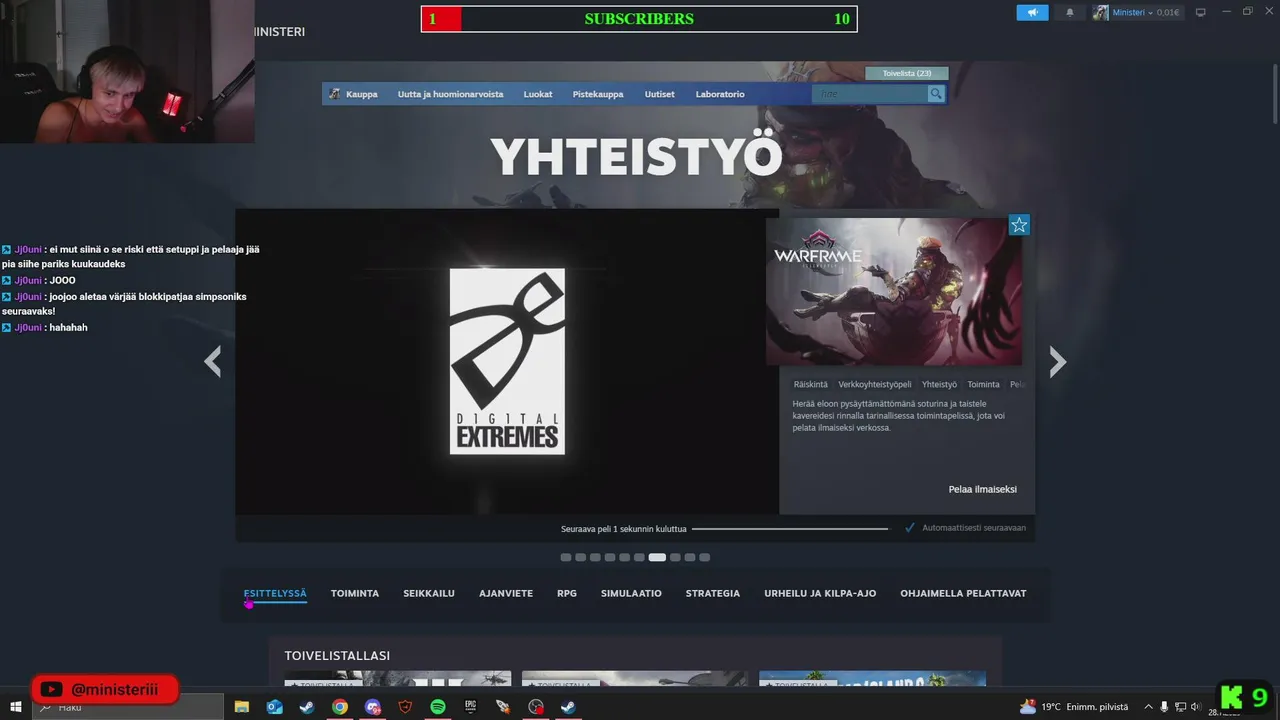Click Steam taskbar icon beside Outlook
The width and height of the screenshot is (1280, 720).
coord(306,707)
